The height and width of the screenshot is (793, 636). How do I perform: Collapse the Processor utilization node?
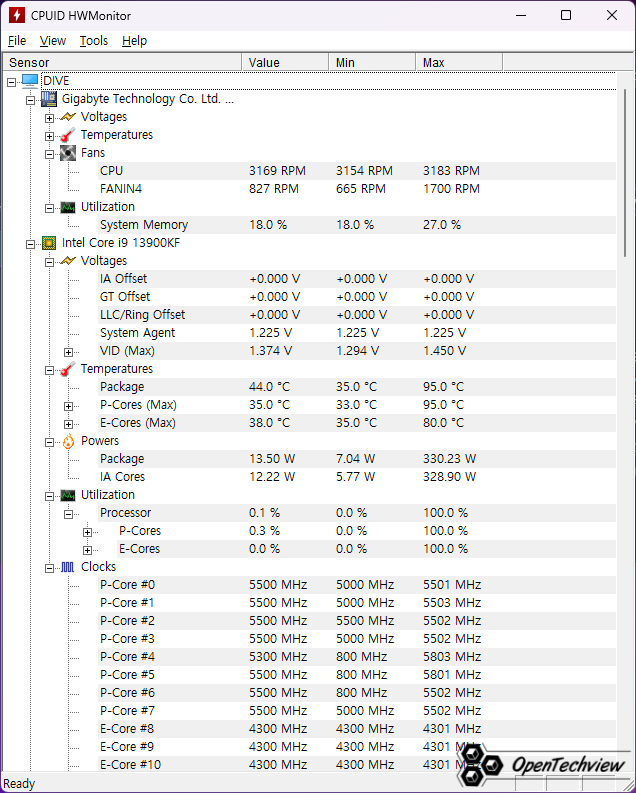pyautogui.click(x=68, y=514)
